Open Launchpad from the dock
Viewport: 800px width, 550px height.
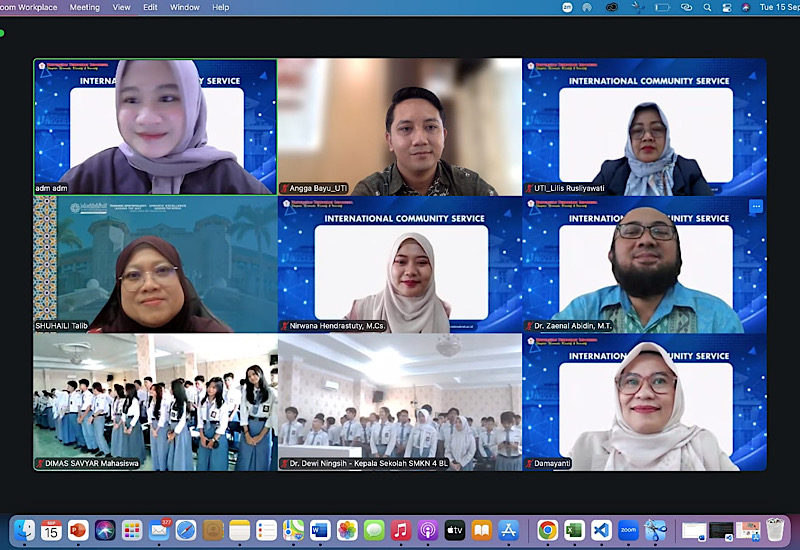[x=132, y=531]
